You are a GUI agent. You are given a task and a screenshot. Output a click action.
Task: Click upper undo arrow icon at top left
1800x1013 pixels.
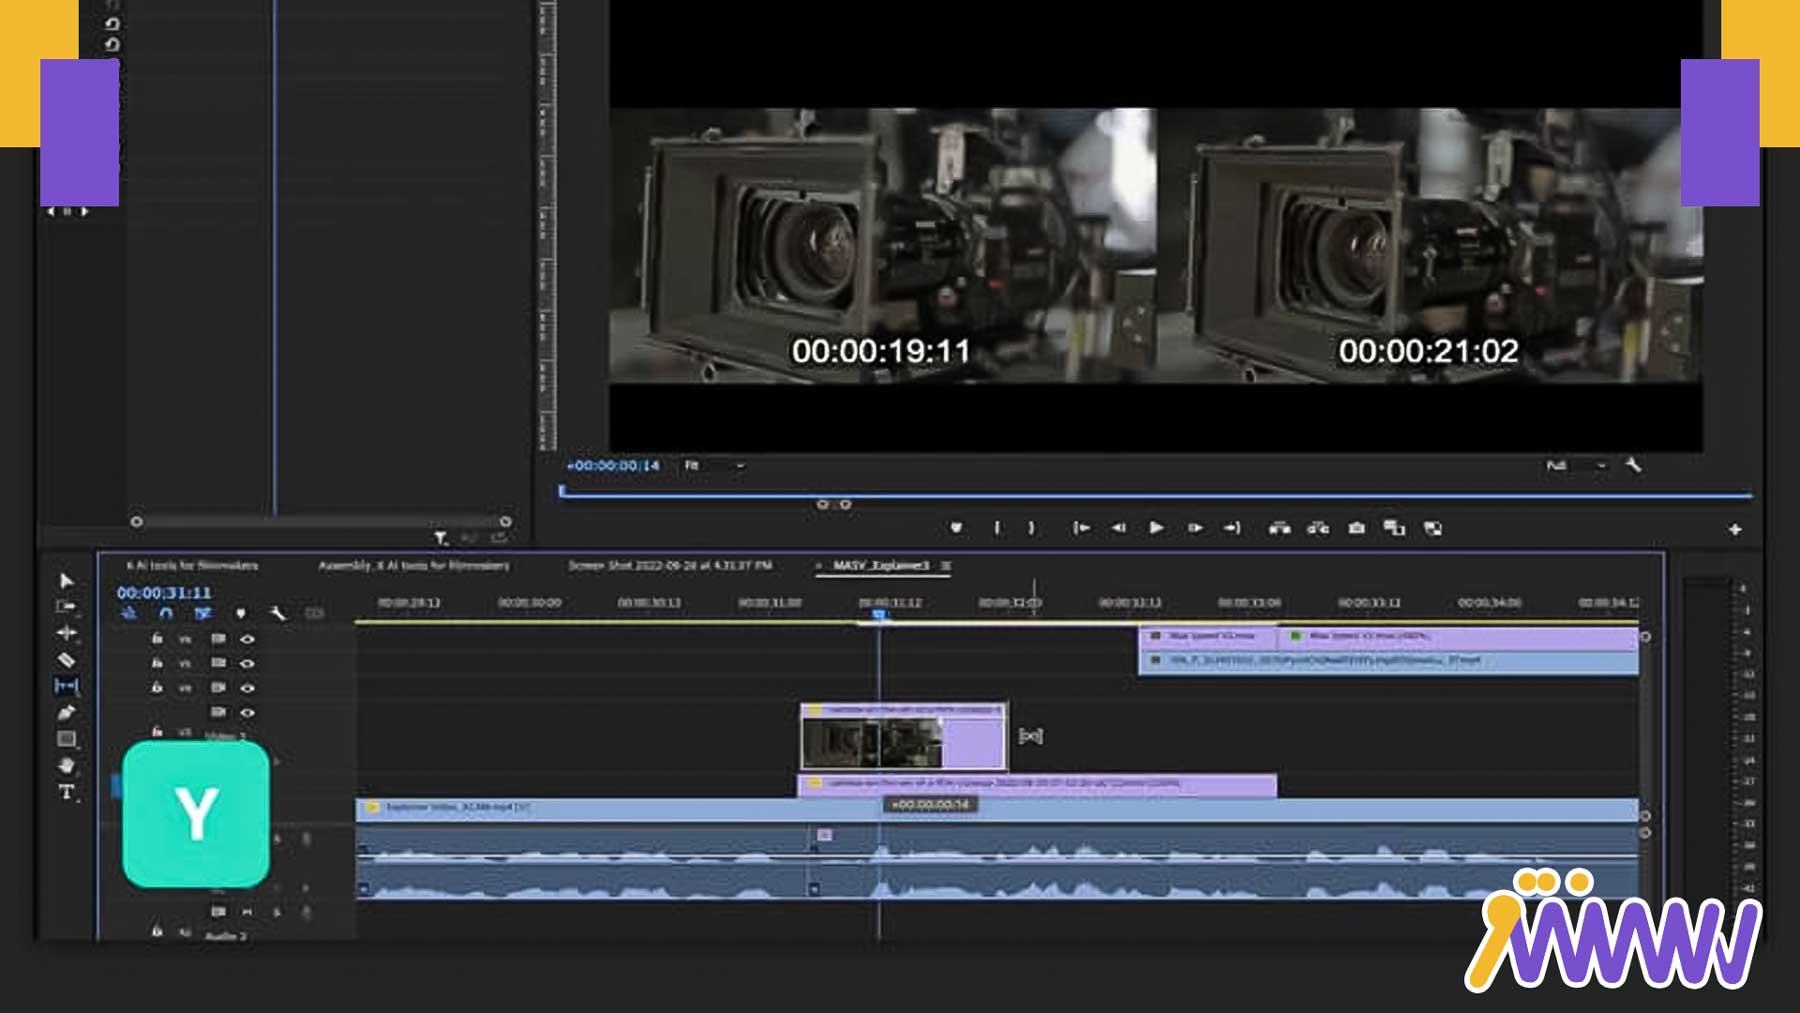[x=112, y=23]
